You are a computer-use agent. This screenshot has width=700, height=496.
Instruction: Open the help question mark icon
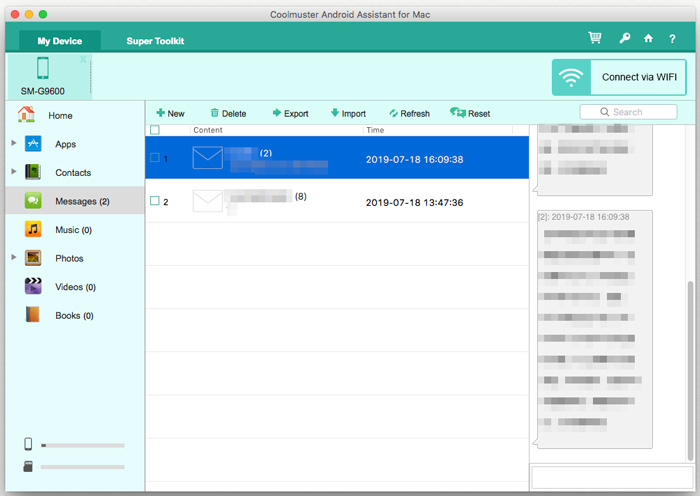(x=672, y=39)
